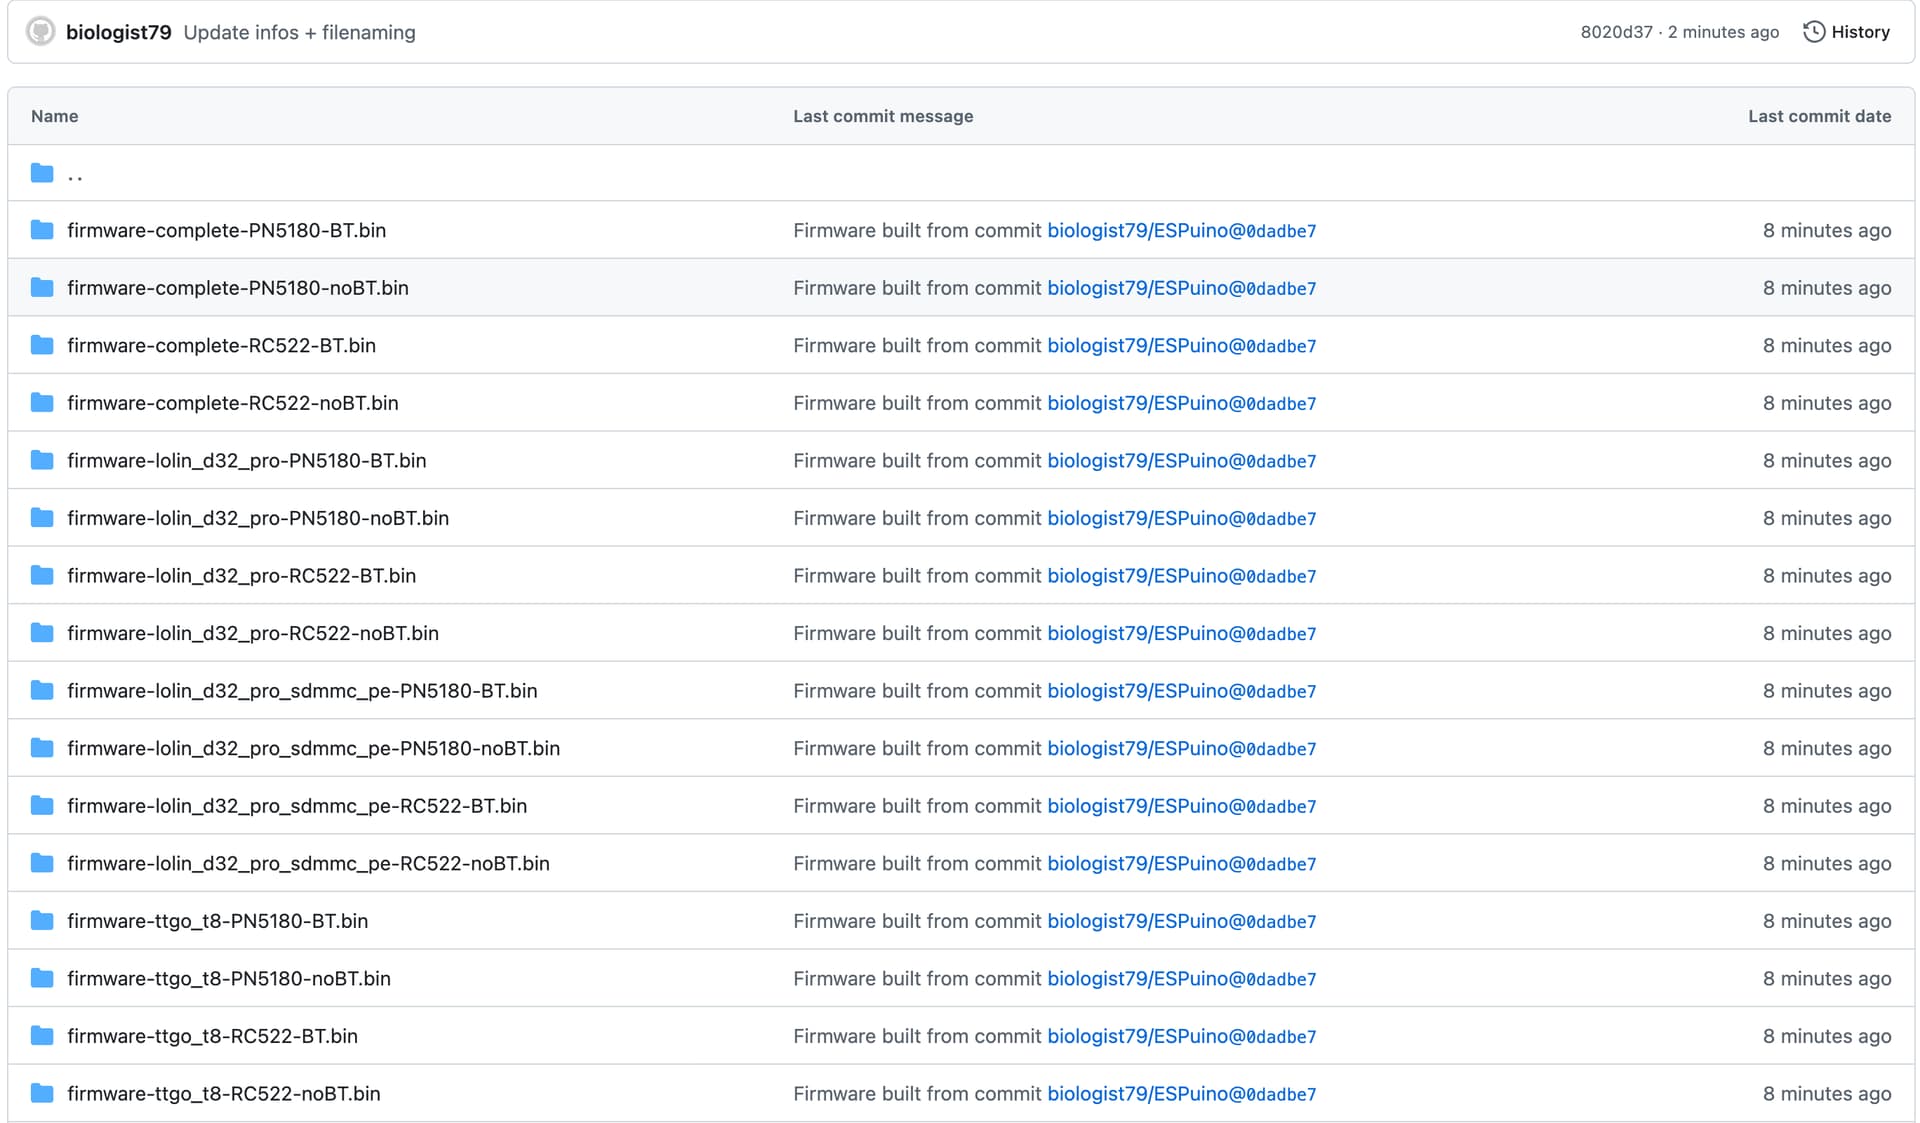This screenshot has height=1123, width=1920.
Task: Open firmware-lolin_d32_pro_sdmmc_pe-PN5180-noBT.bin entry
Action: coord(313,749)
